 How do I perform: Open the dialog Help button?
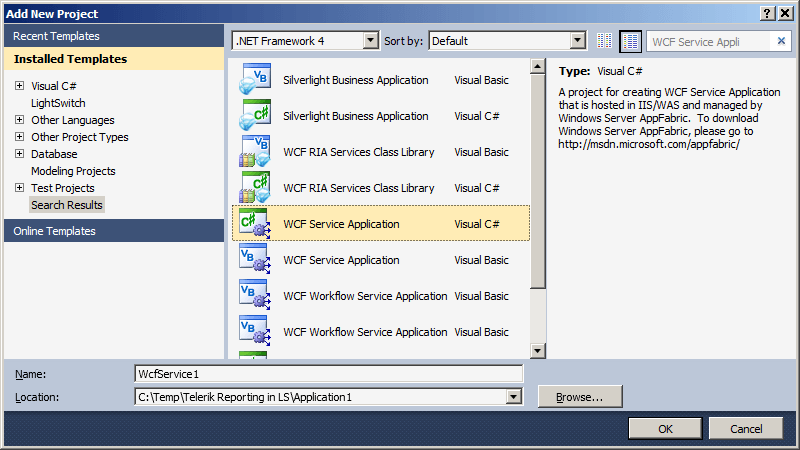click(767, 13)
